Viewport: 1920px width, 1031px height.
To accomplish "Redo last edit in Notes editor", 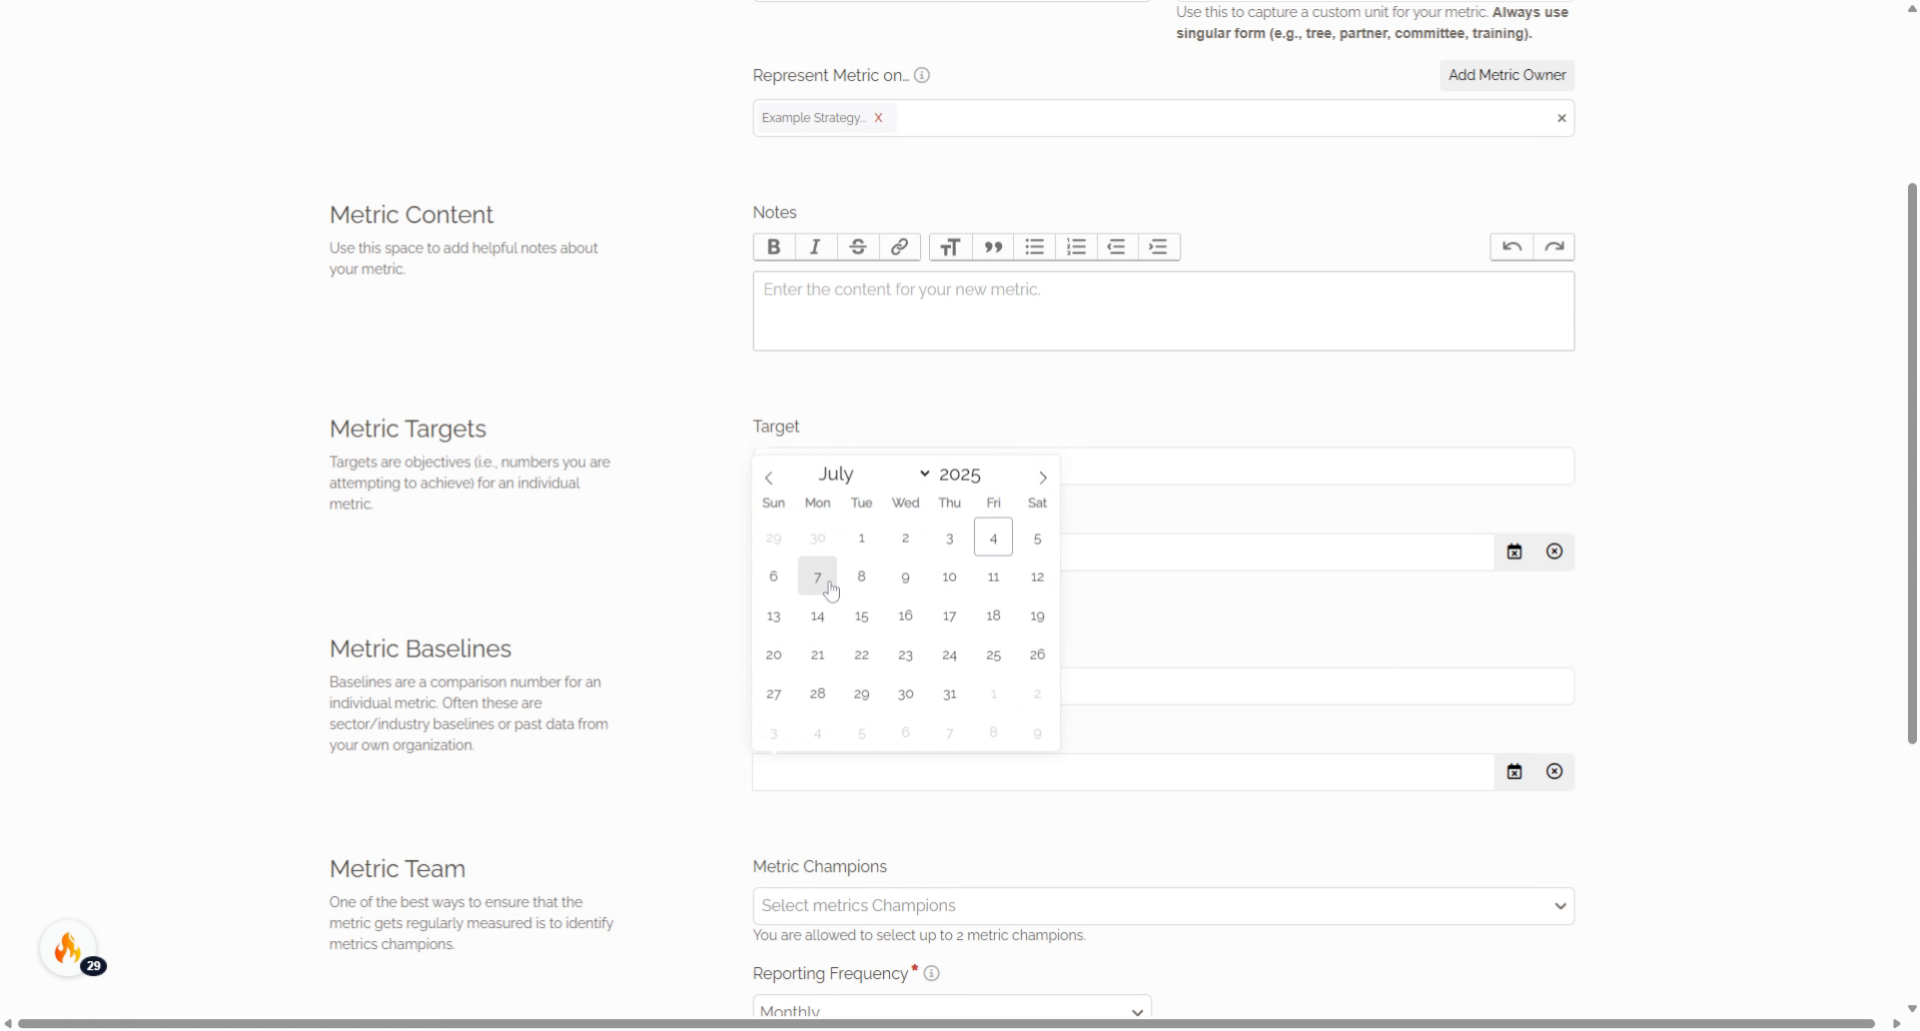I will [x=1554, y=247].
